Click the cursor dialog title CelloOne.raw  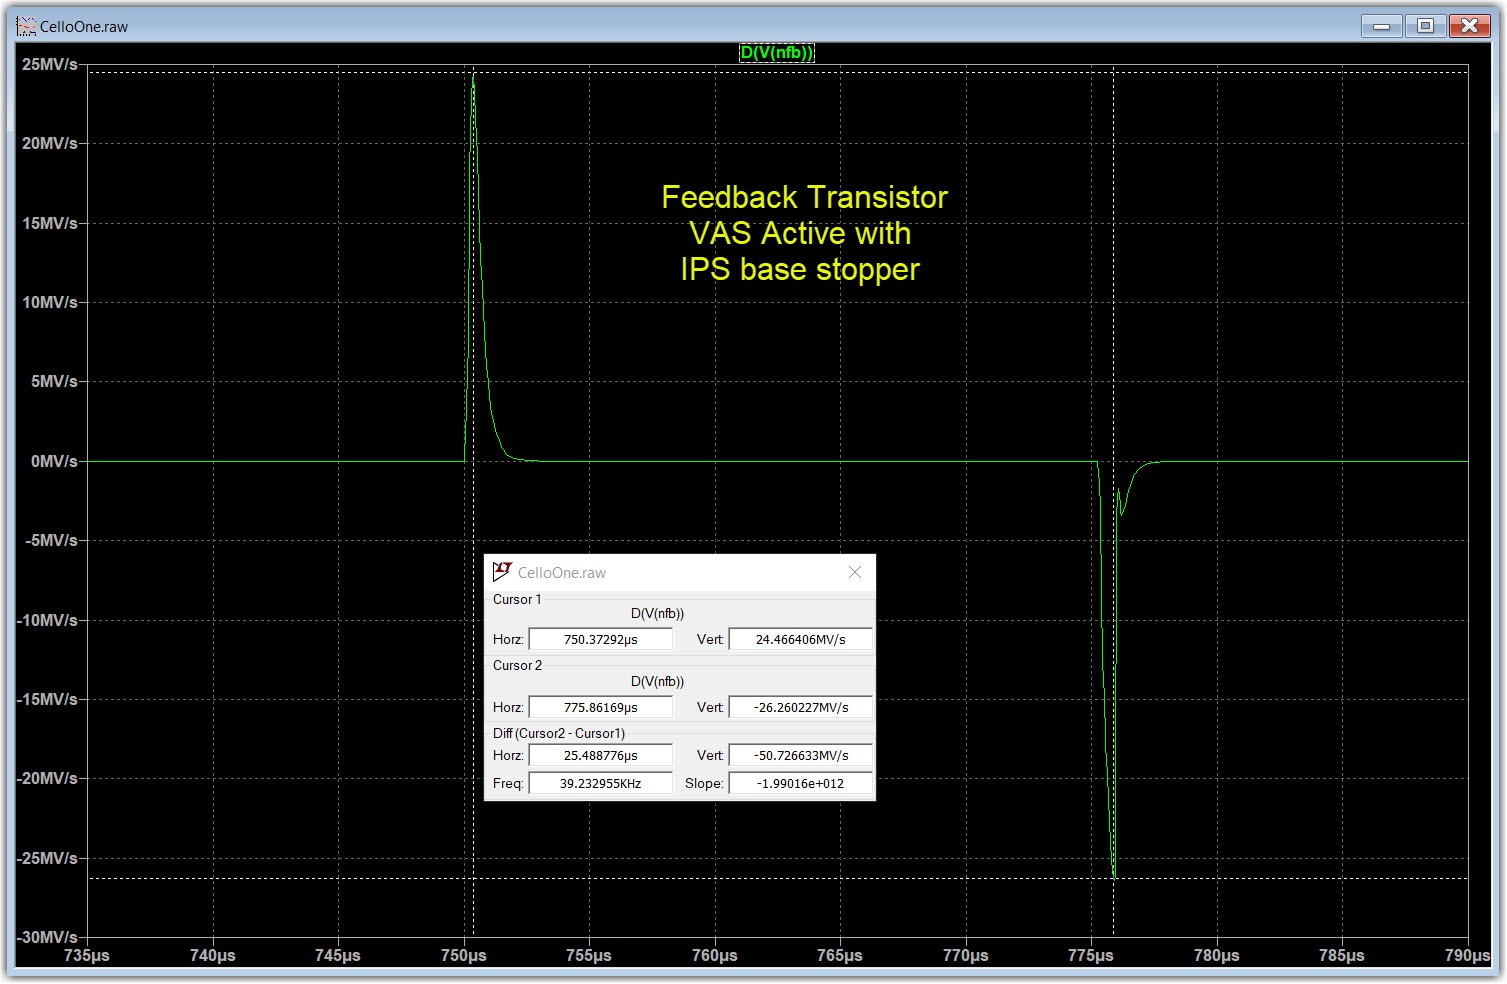(x=562, y=573)
